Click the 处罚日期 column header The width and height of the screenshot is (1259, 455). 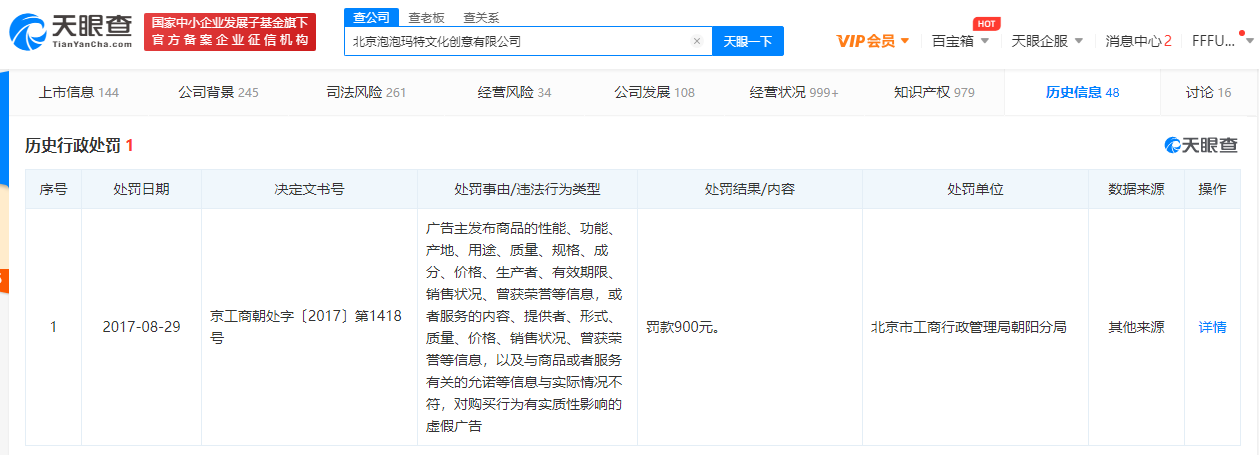click(141, 189)
